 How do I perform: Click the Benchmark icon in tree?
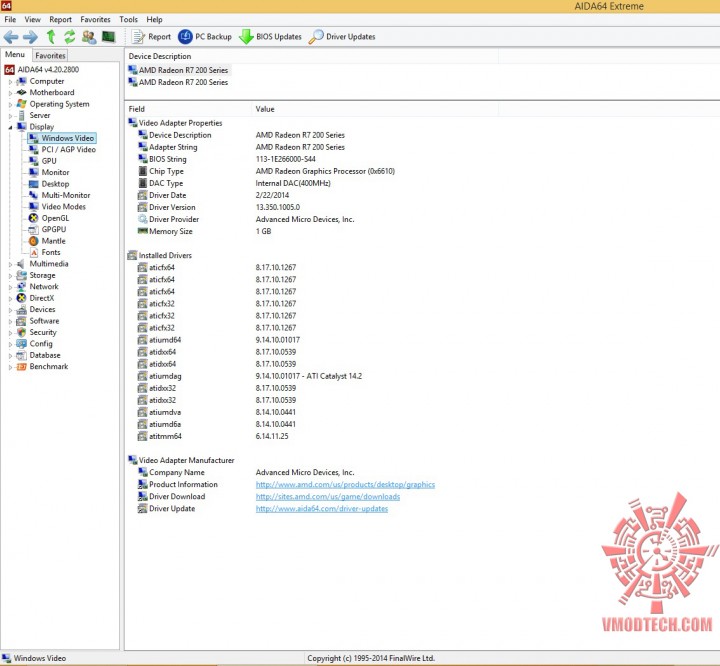pos(22,367)
